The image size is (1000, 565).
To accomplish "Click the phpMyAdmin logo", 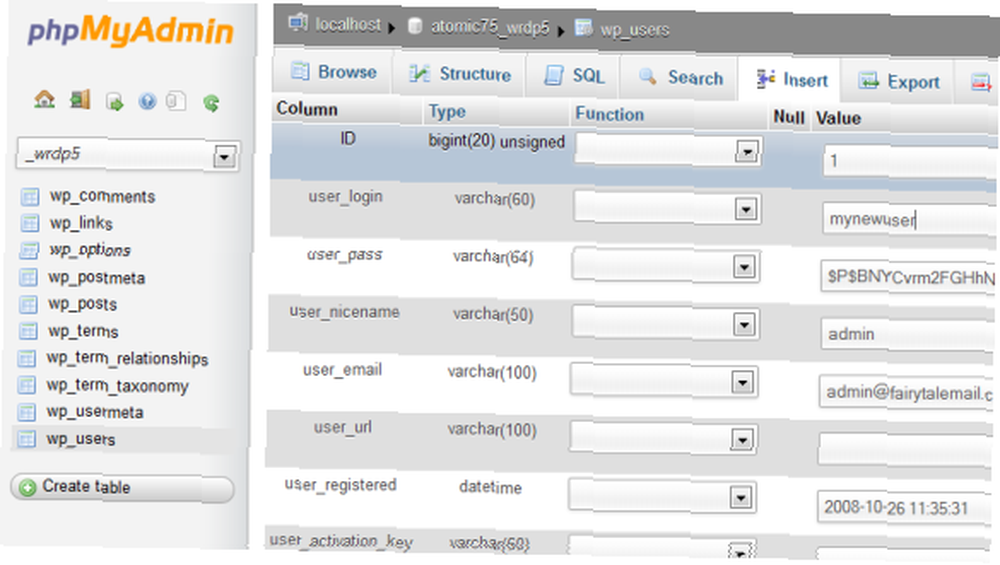I will [131, 31].
